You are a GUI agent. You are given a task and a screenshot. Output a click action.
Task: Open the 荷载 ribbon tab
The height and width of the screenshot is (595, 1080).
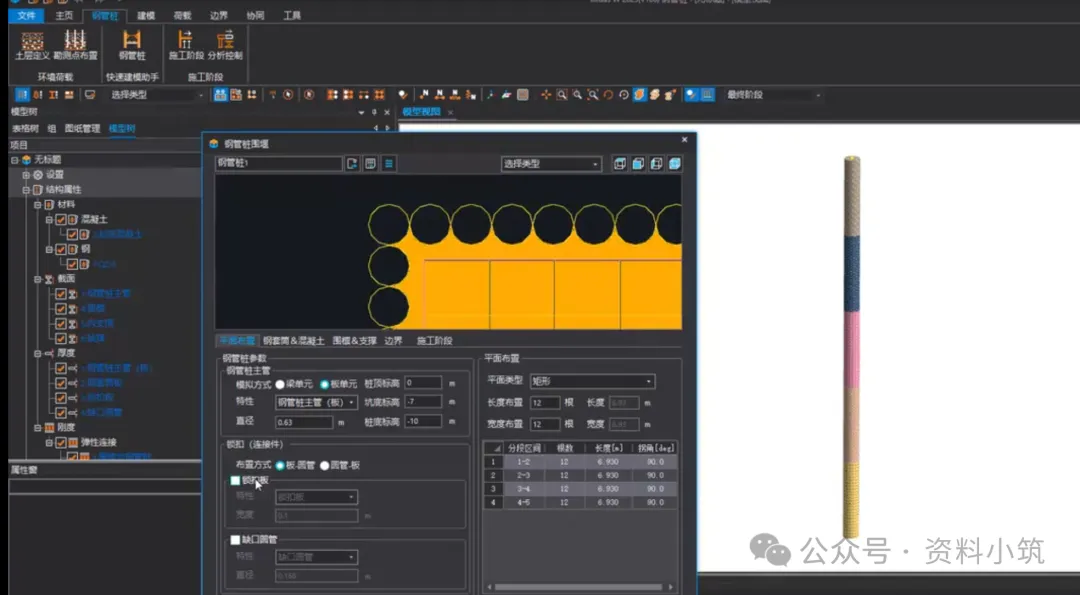(x=182, y=15)
